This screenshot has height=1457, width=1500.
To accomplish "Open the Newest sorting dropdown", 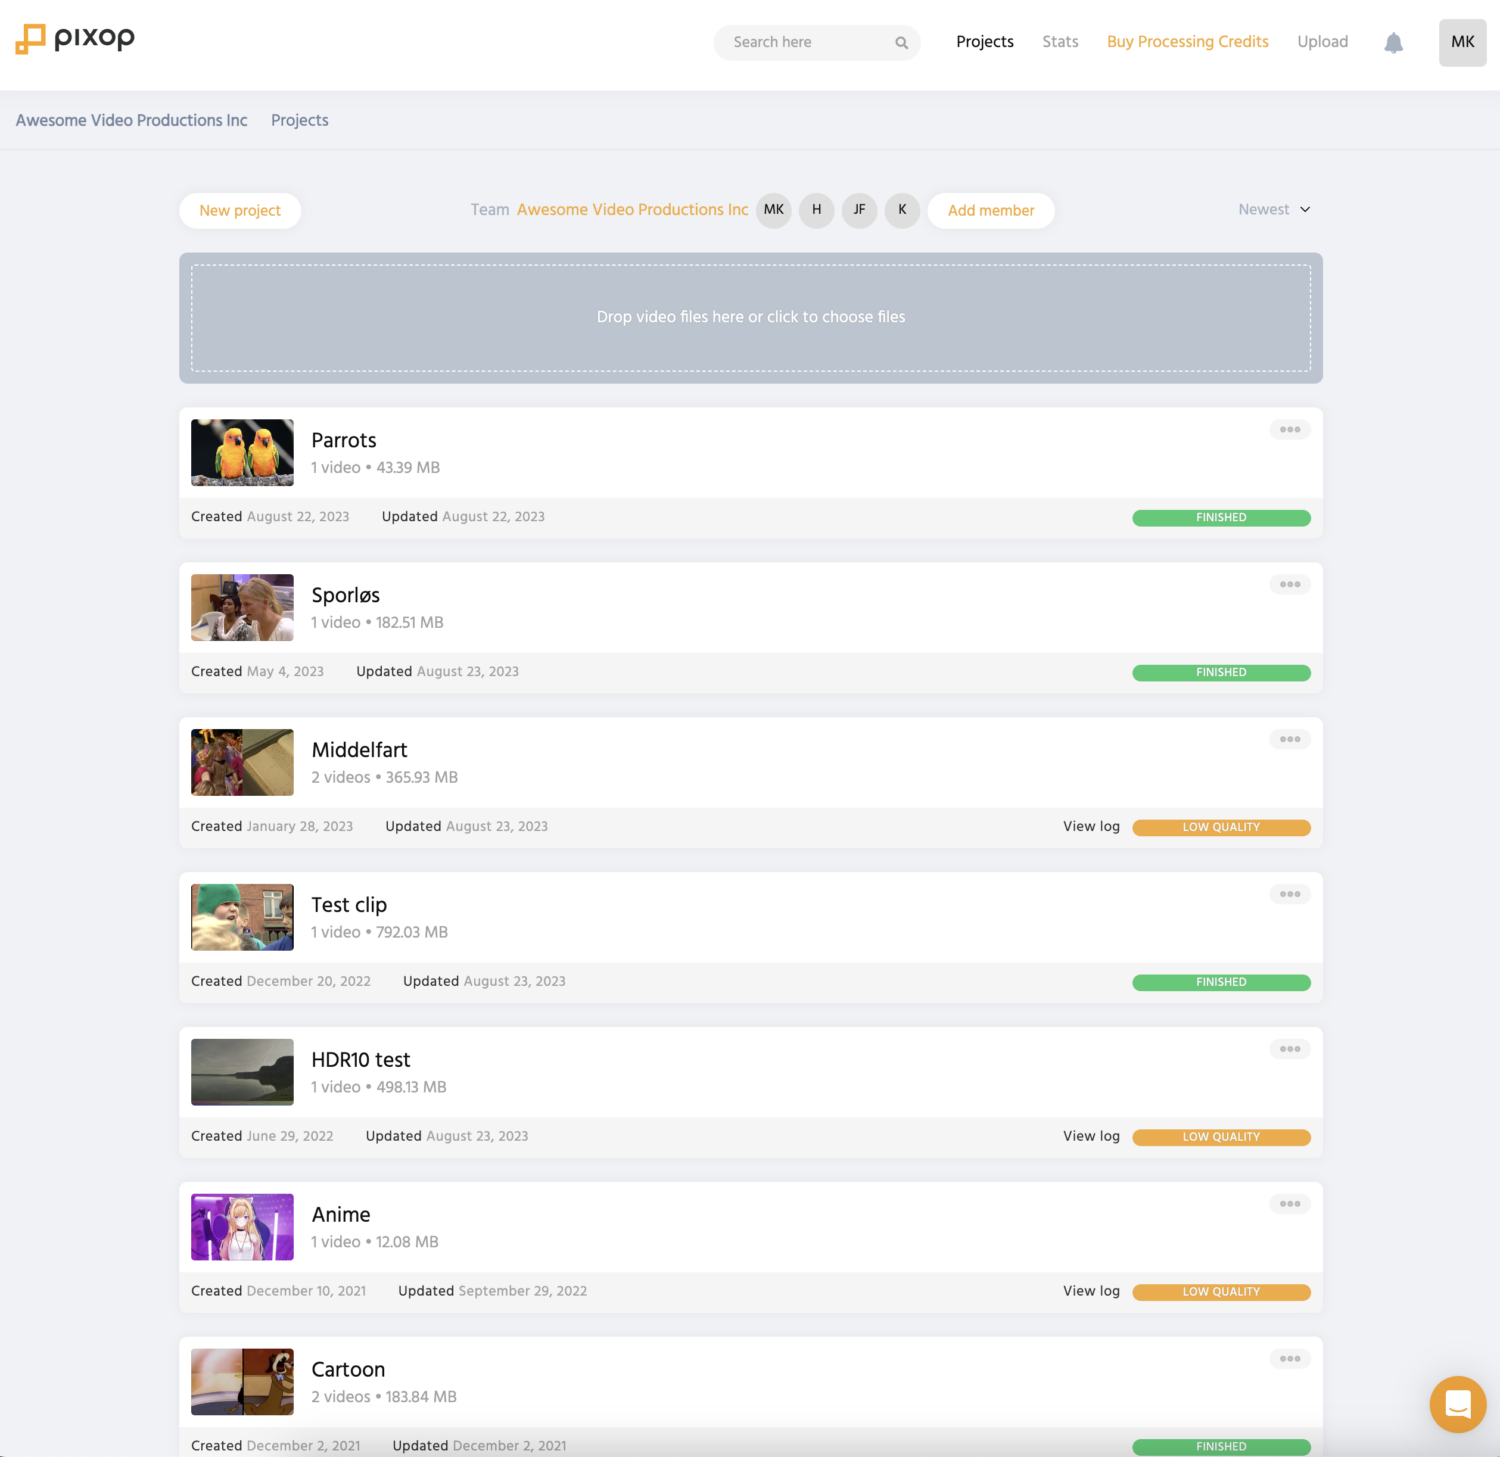I will tap(1272, 209).
